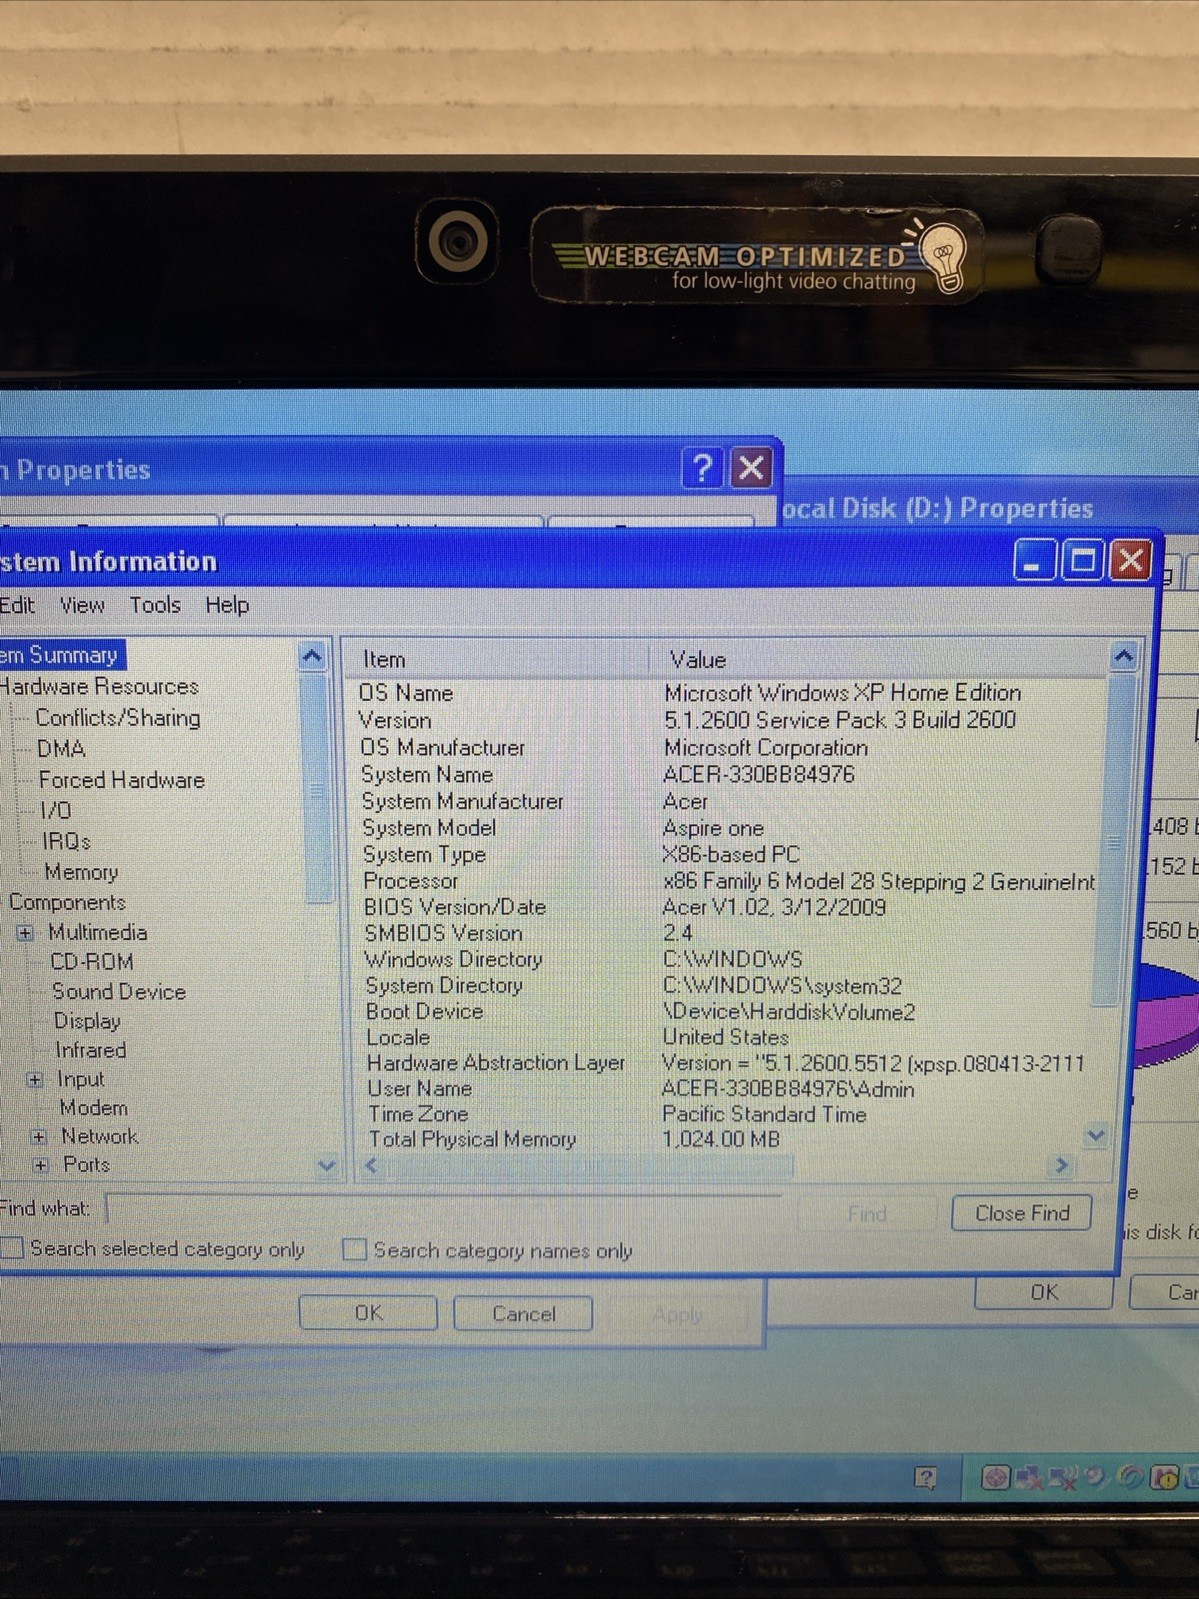Tick Search category names only checkbox

[x=354, y=1250]
